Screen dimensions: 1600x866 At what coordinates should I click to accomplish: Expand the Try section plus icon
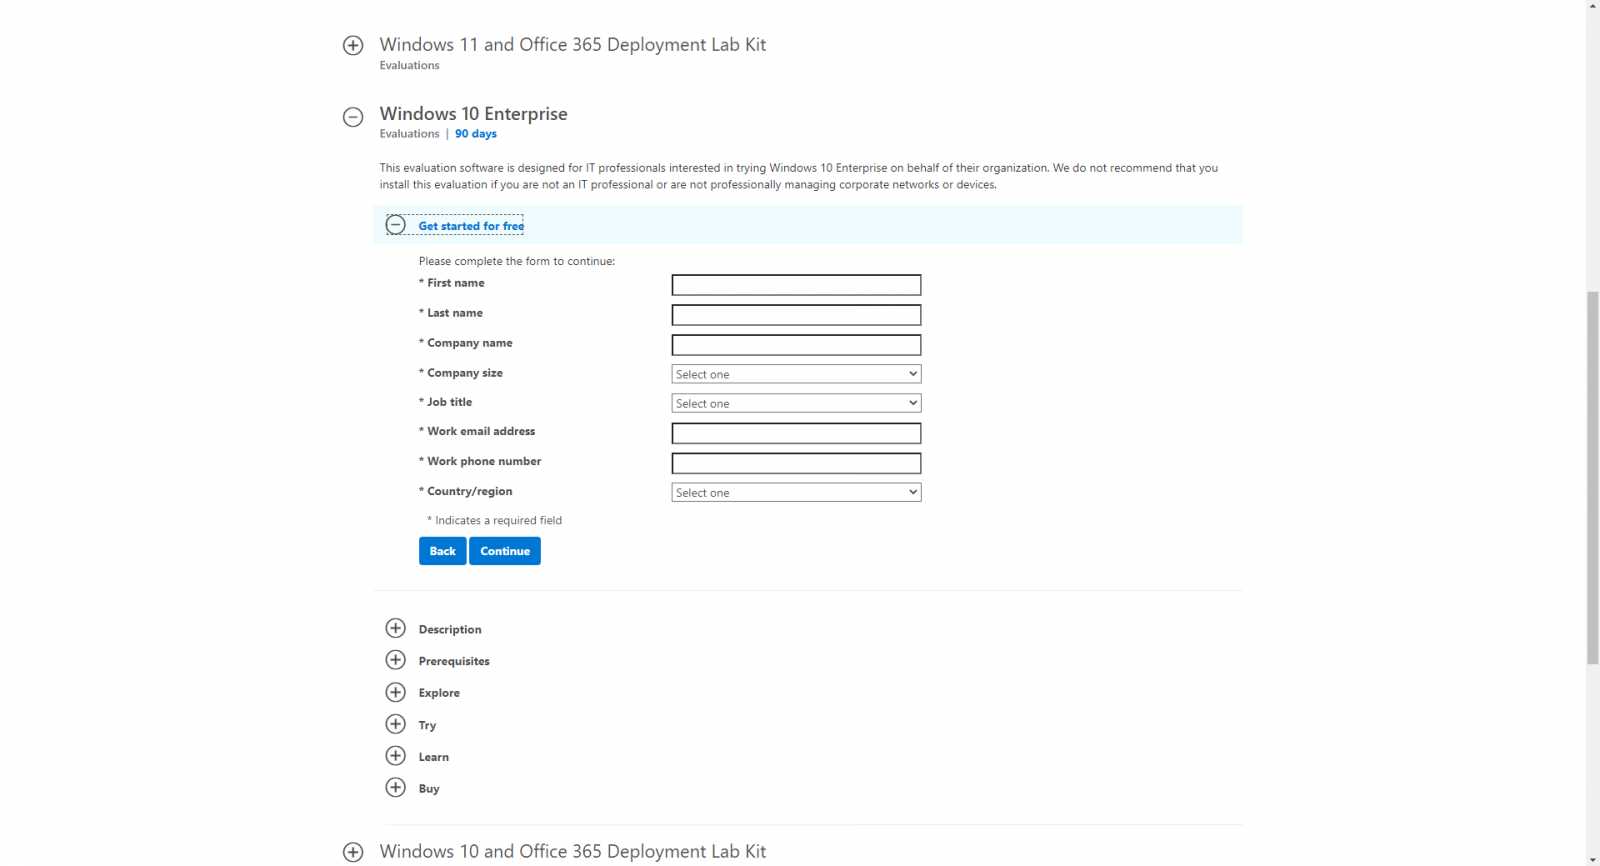[396, 724]
